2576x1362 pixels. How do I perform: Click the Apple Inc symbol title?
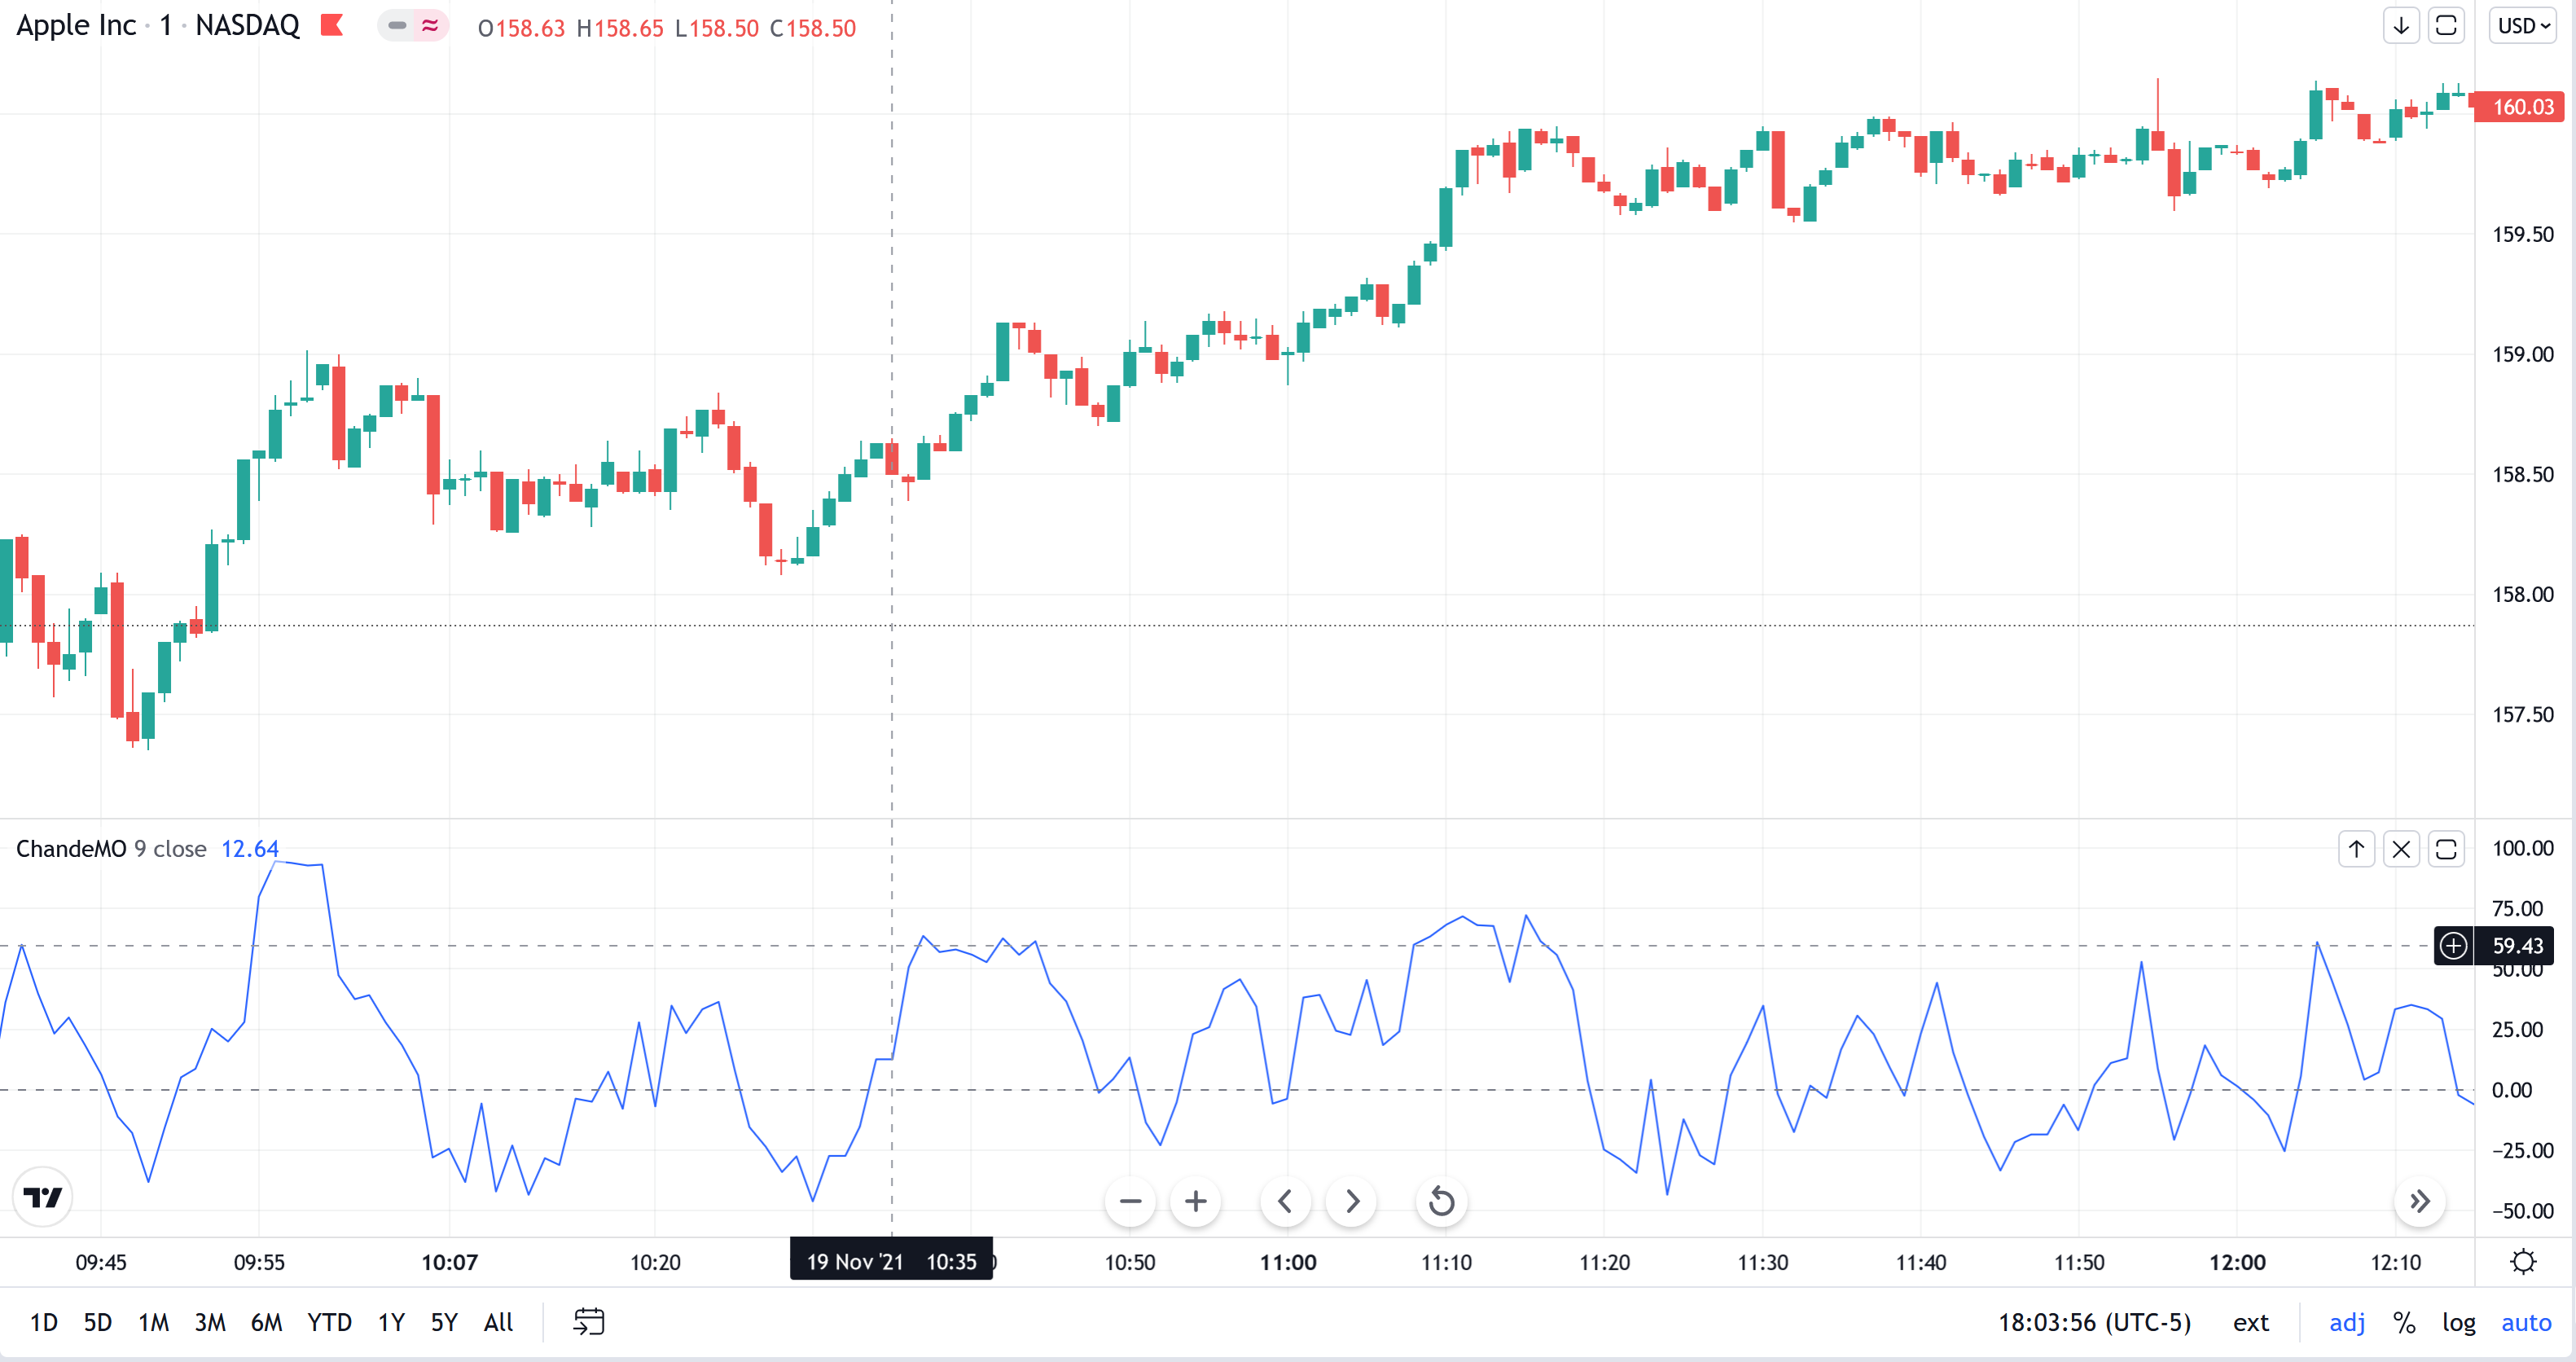76,25
